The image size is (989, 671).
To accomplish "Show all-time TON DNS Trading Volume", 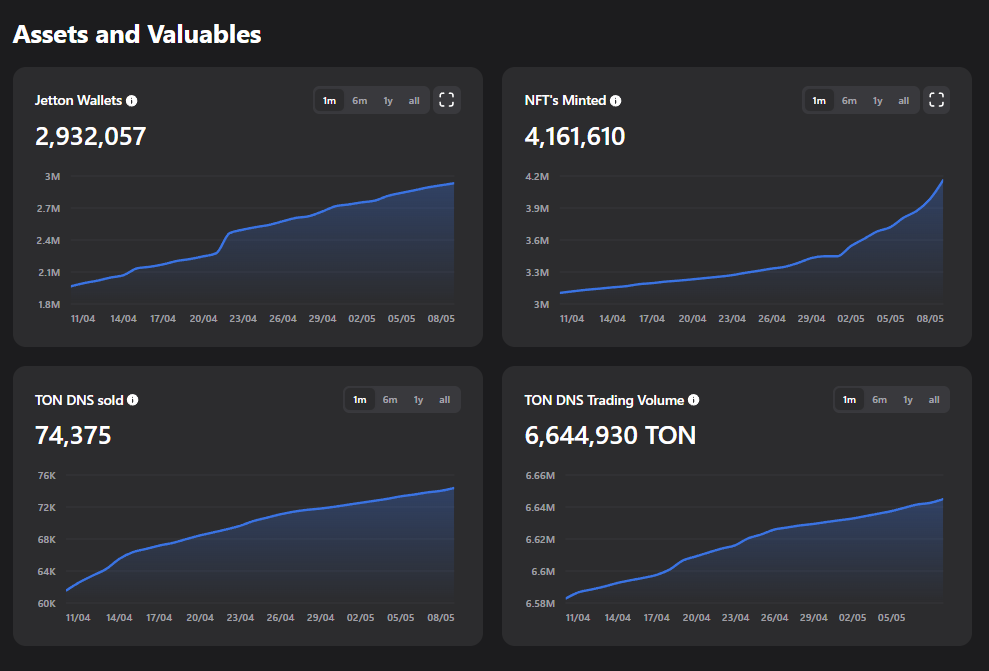I will click(934, 400).
